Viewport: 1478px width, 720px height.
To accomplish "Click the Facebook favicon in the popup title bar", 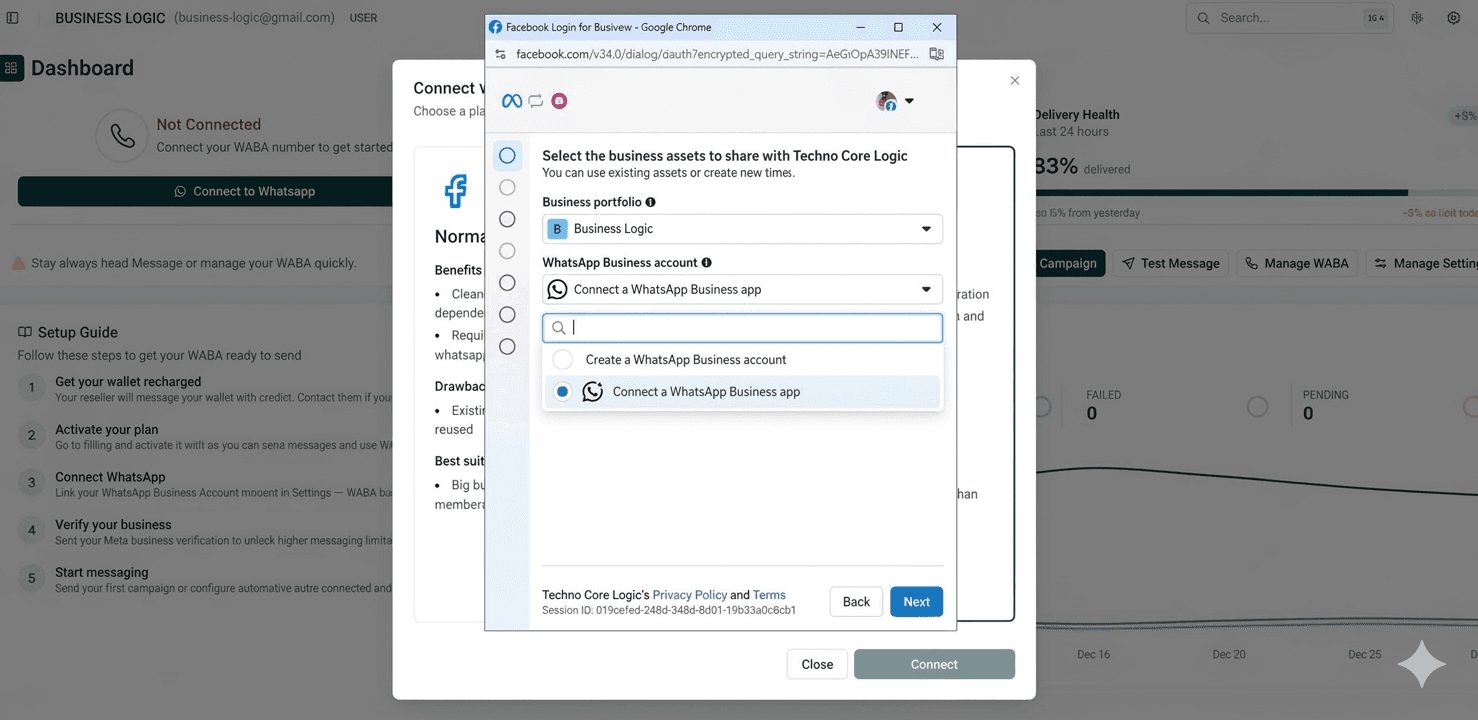I will point(495,27).
